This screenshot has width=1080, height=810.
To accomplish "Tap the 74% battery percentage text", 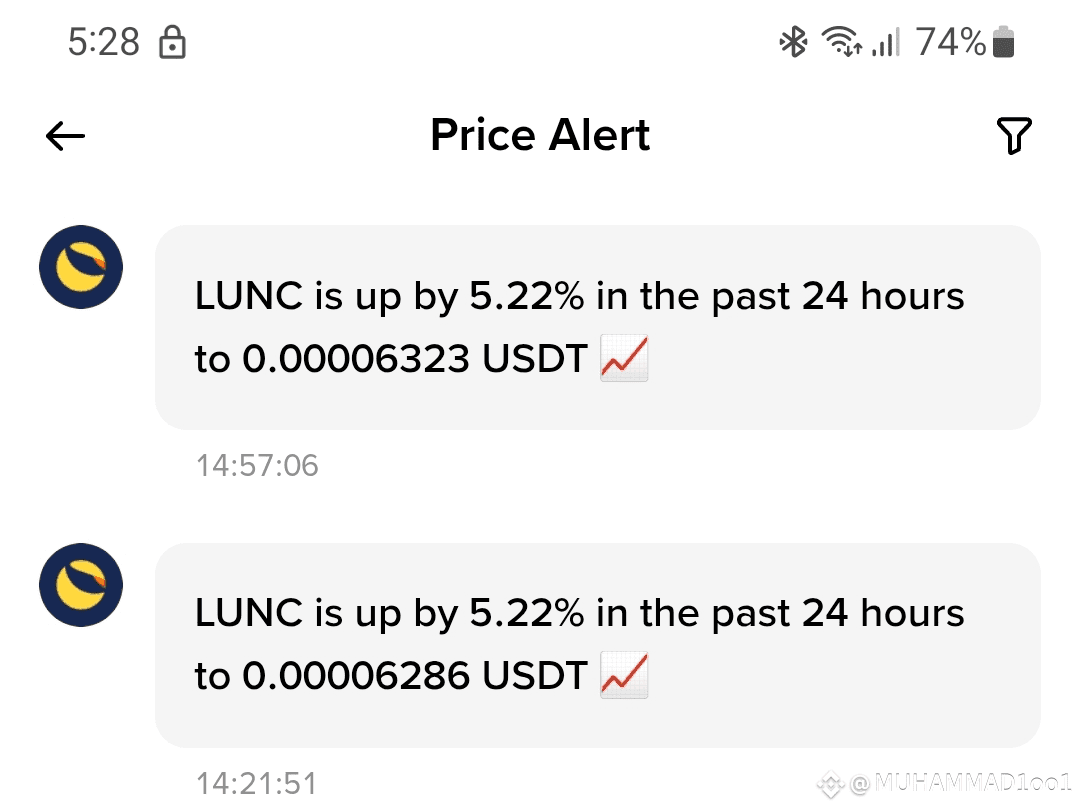I will coord(951,42).
